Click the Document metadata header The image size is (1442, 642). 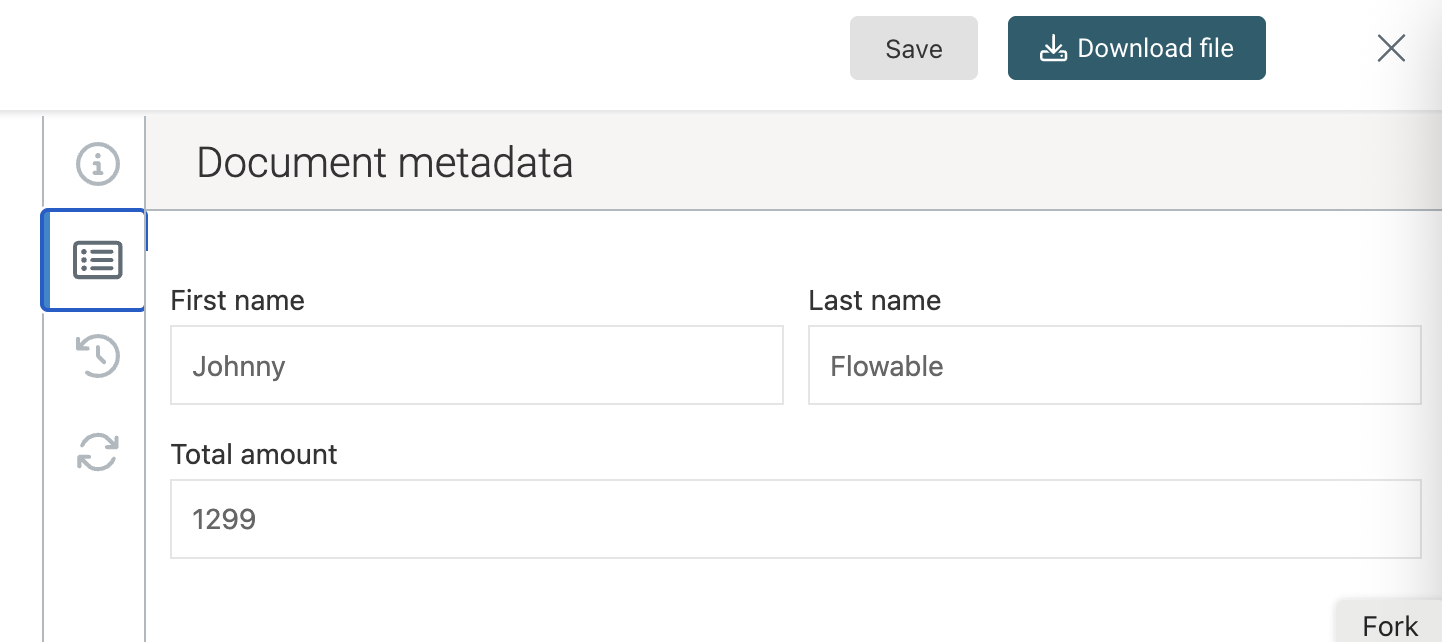click(x=385, y=162)
